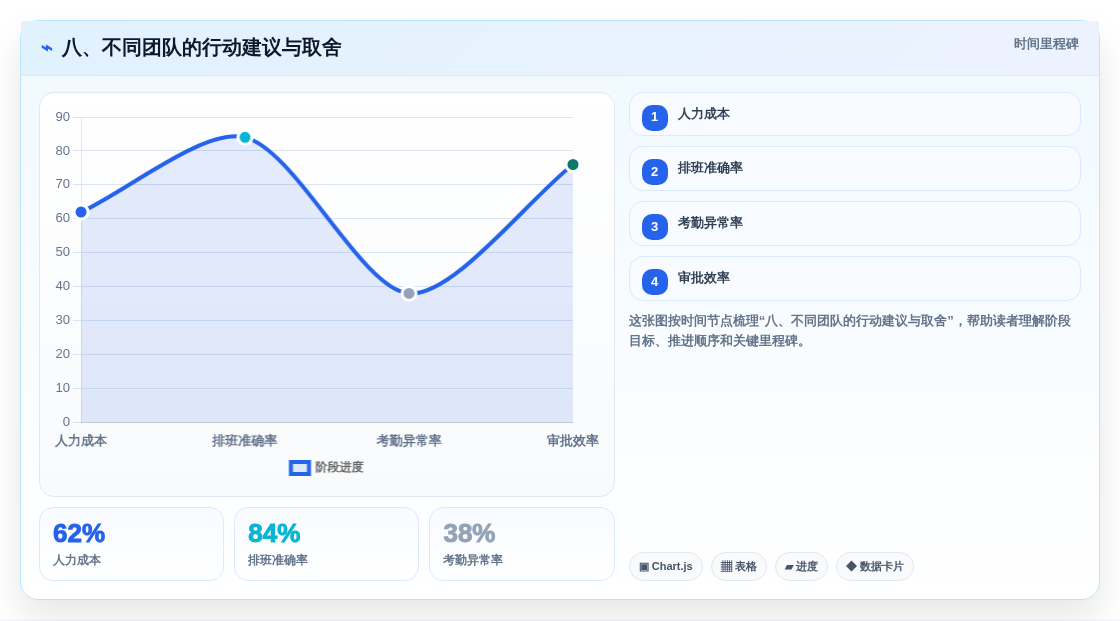Select the 排班准确率 peak data point
Viewport: 1120px width, 621px height.
[245, 137]
